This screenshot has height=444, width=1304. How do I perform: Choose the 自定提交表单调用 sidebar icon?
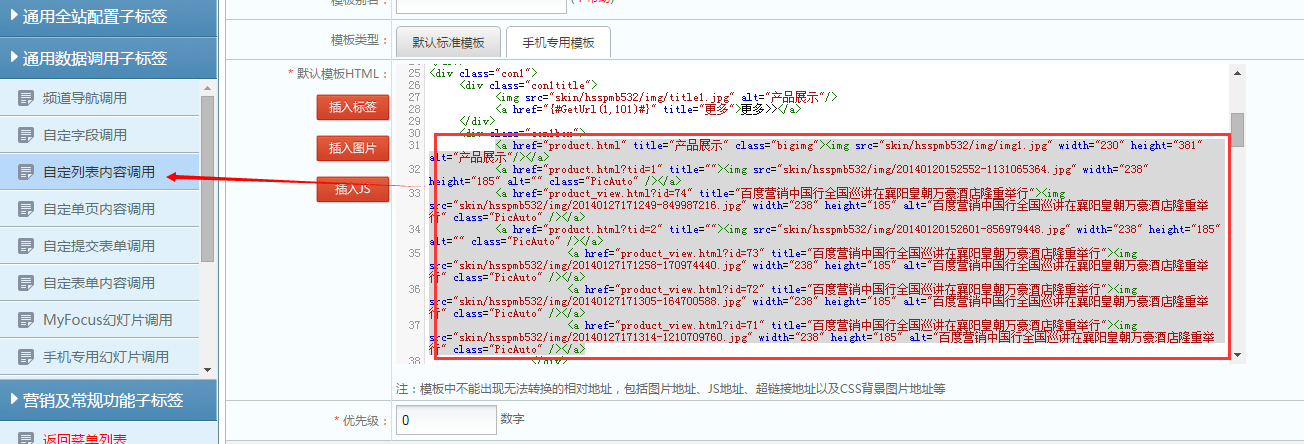[26, 246]
